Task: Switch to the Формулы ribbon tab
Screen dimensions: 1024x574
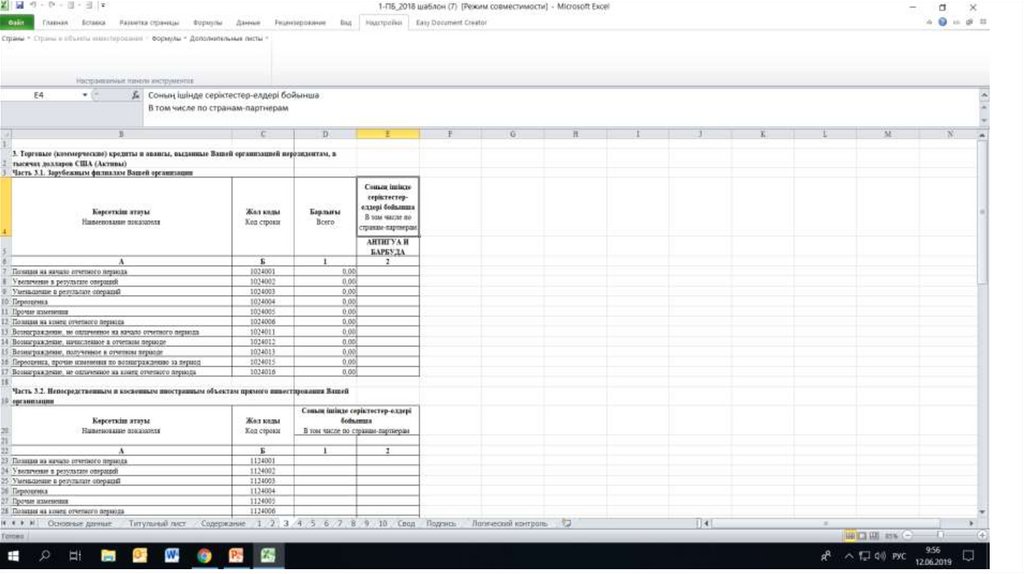Action: click(x=207, y=22)
